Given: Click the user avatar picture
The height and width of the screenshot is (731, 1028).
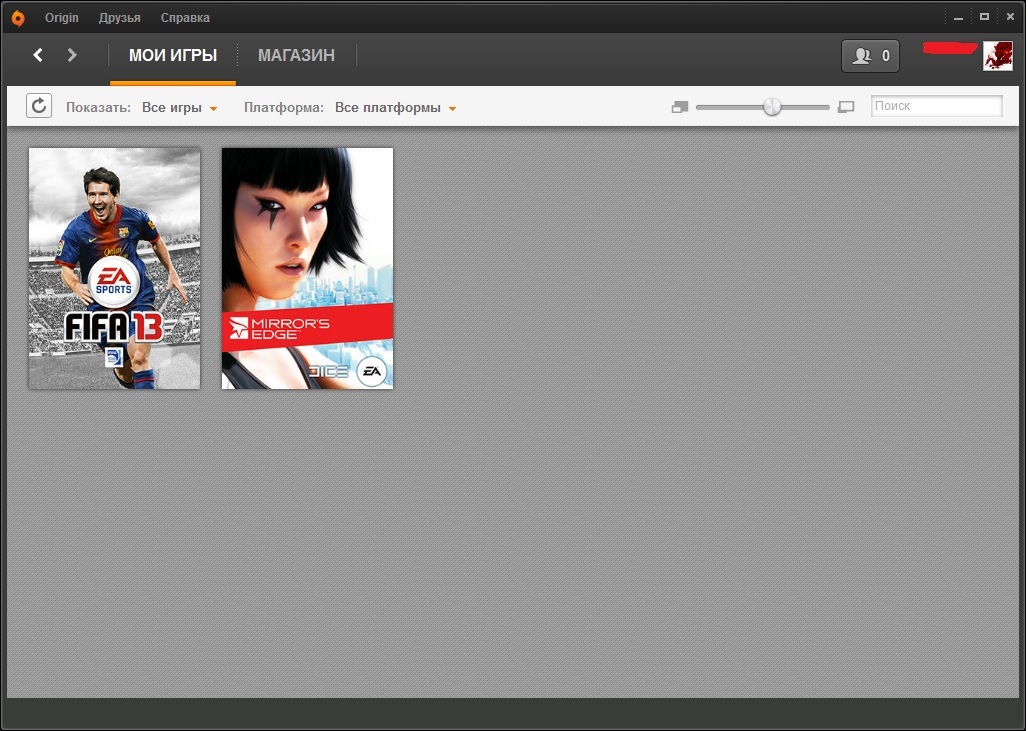Looking at the screenshot, I should pos(997,56).
